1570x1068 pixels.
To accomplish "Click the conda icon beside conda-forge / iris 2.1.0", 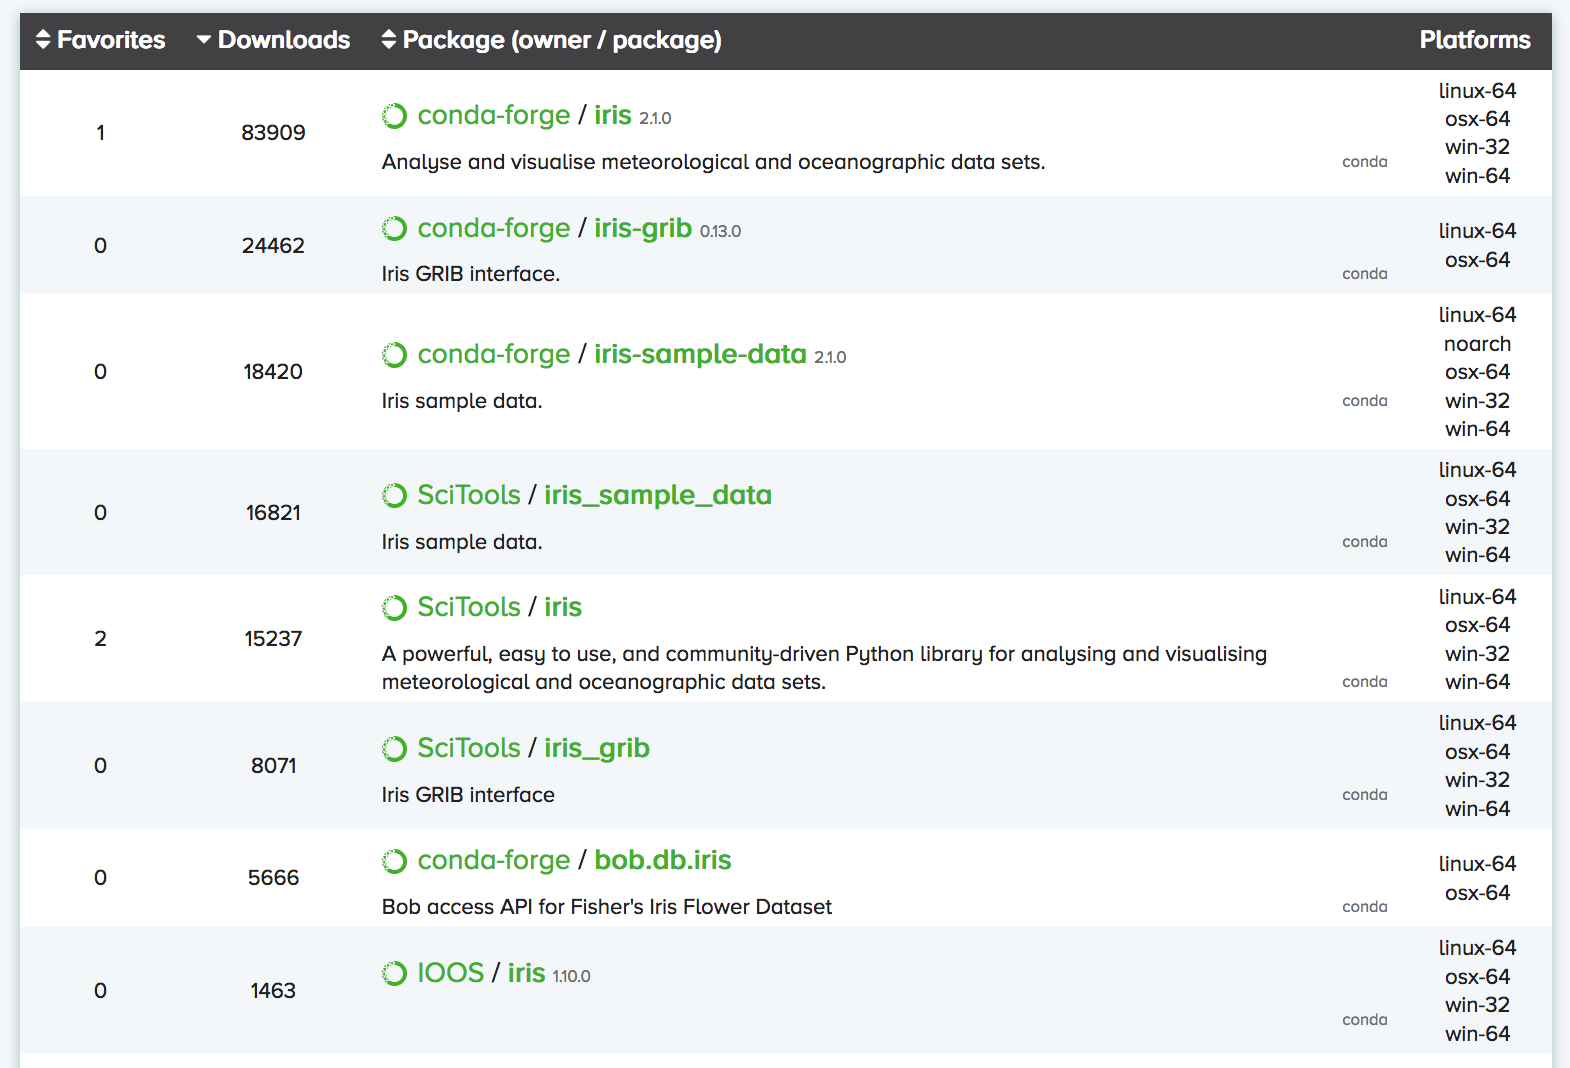I will [395, 116].
